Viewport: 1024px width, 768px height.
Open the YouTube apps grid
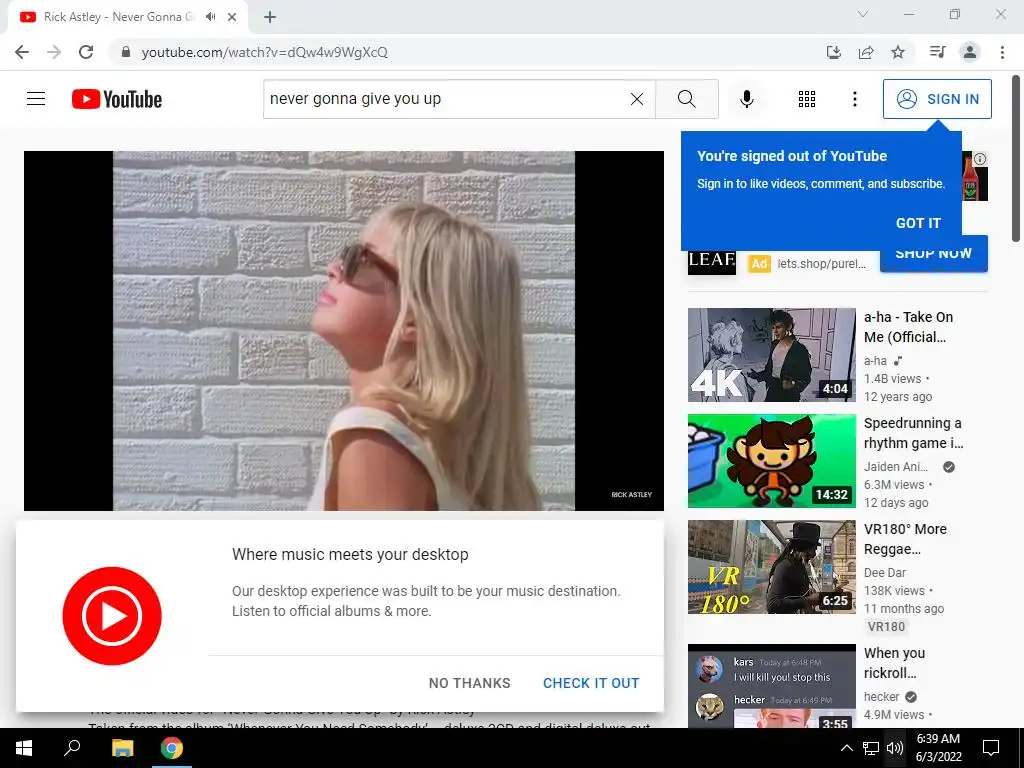coord(807,99)
